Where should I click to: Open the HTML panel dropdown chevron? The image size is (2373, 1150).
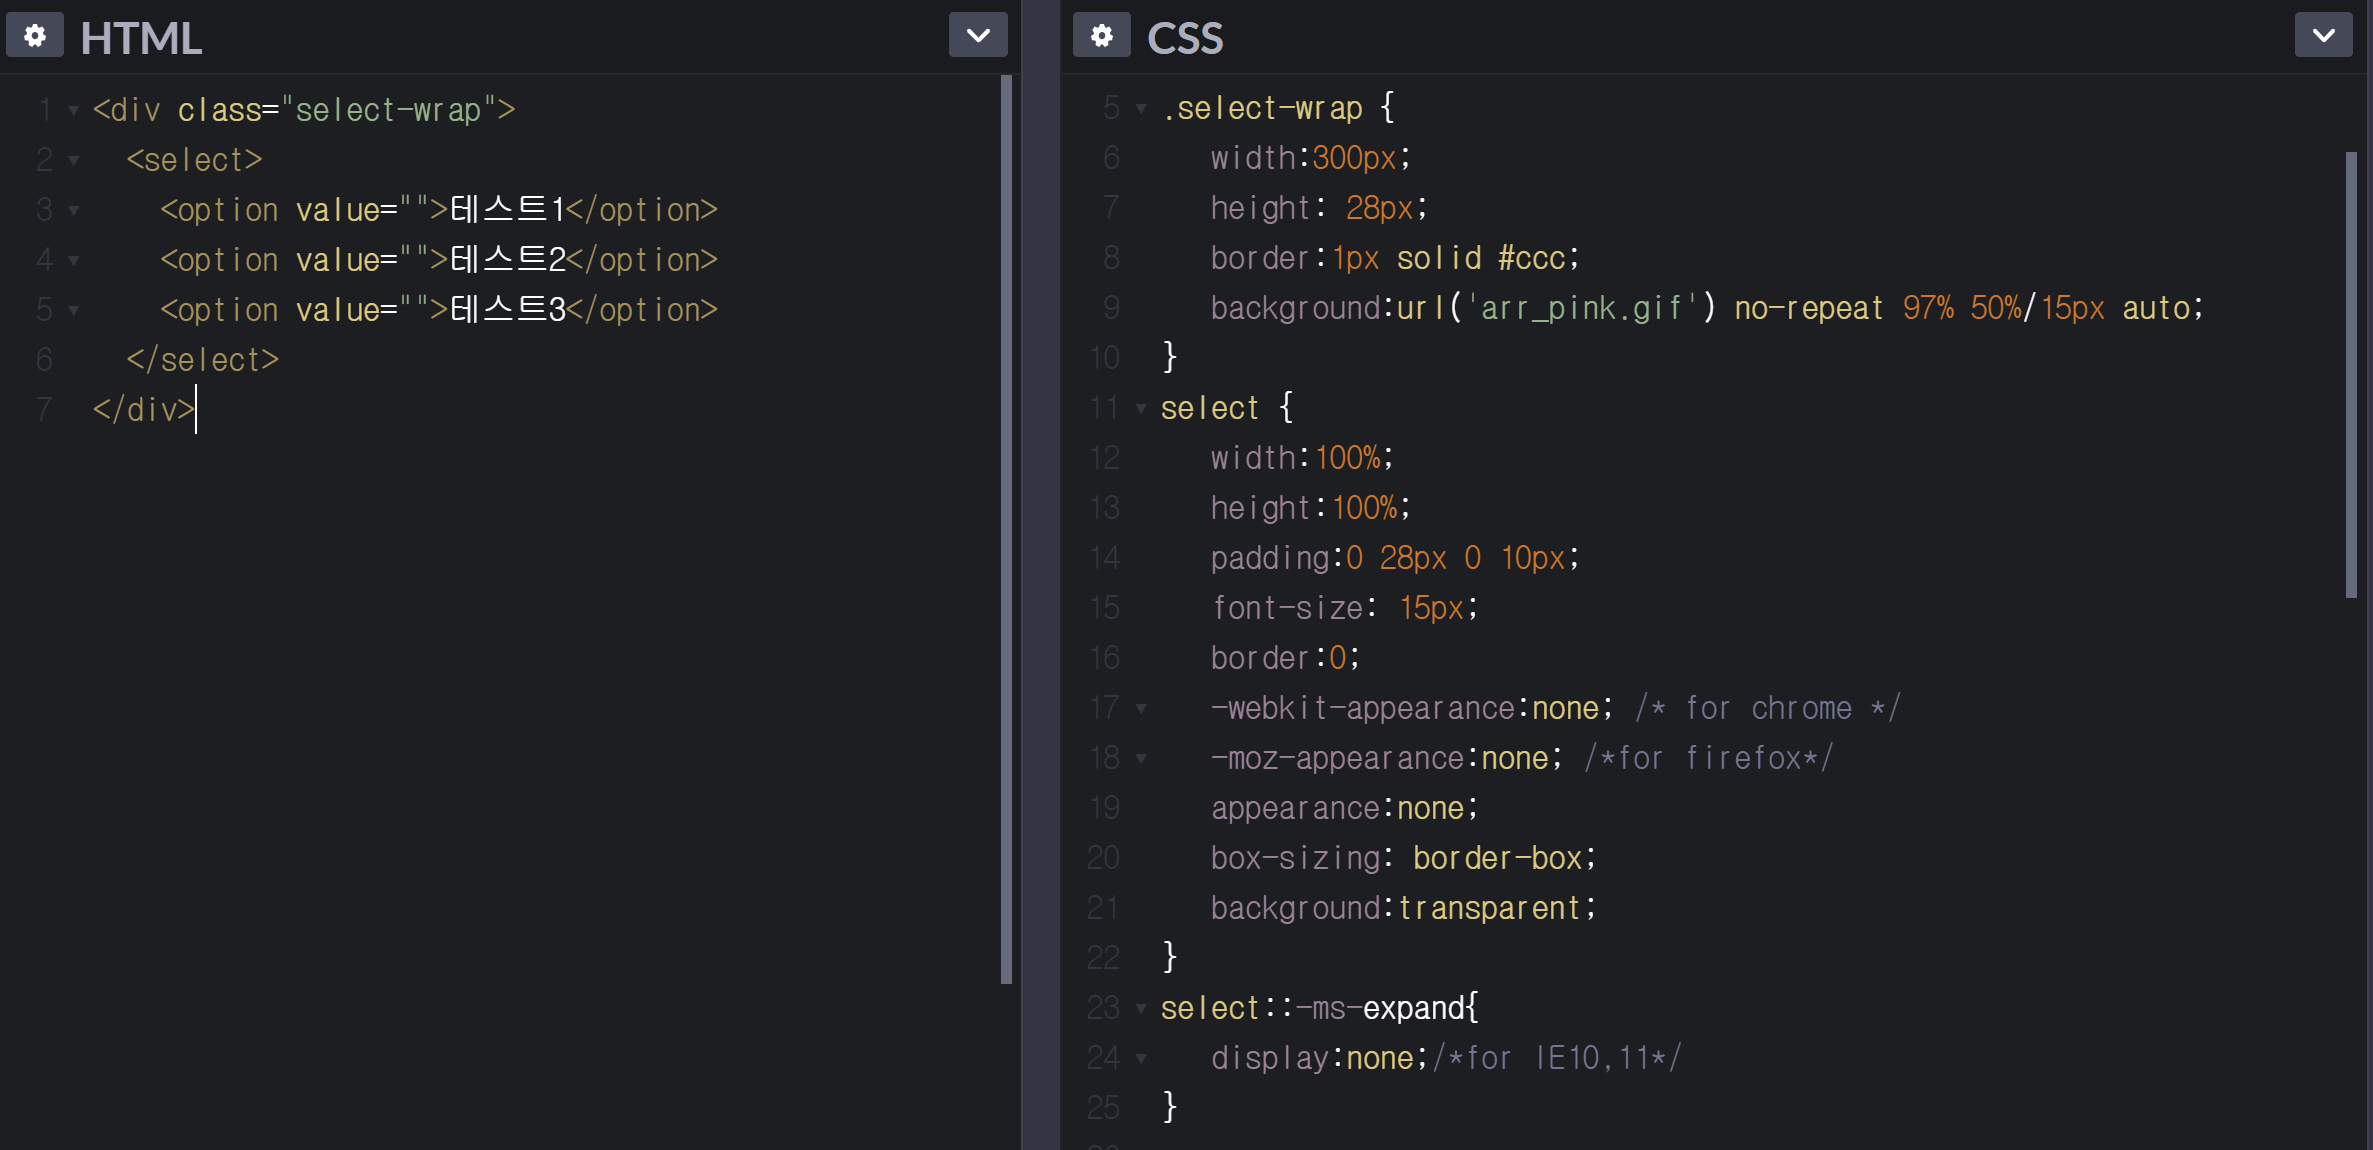[x=977, y=36]
